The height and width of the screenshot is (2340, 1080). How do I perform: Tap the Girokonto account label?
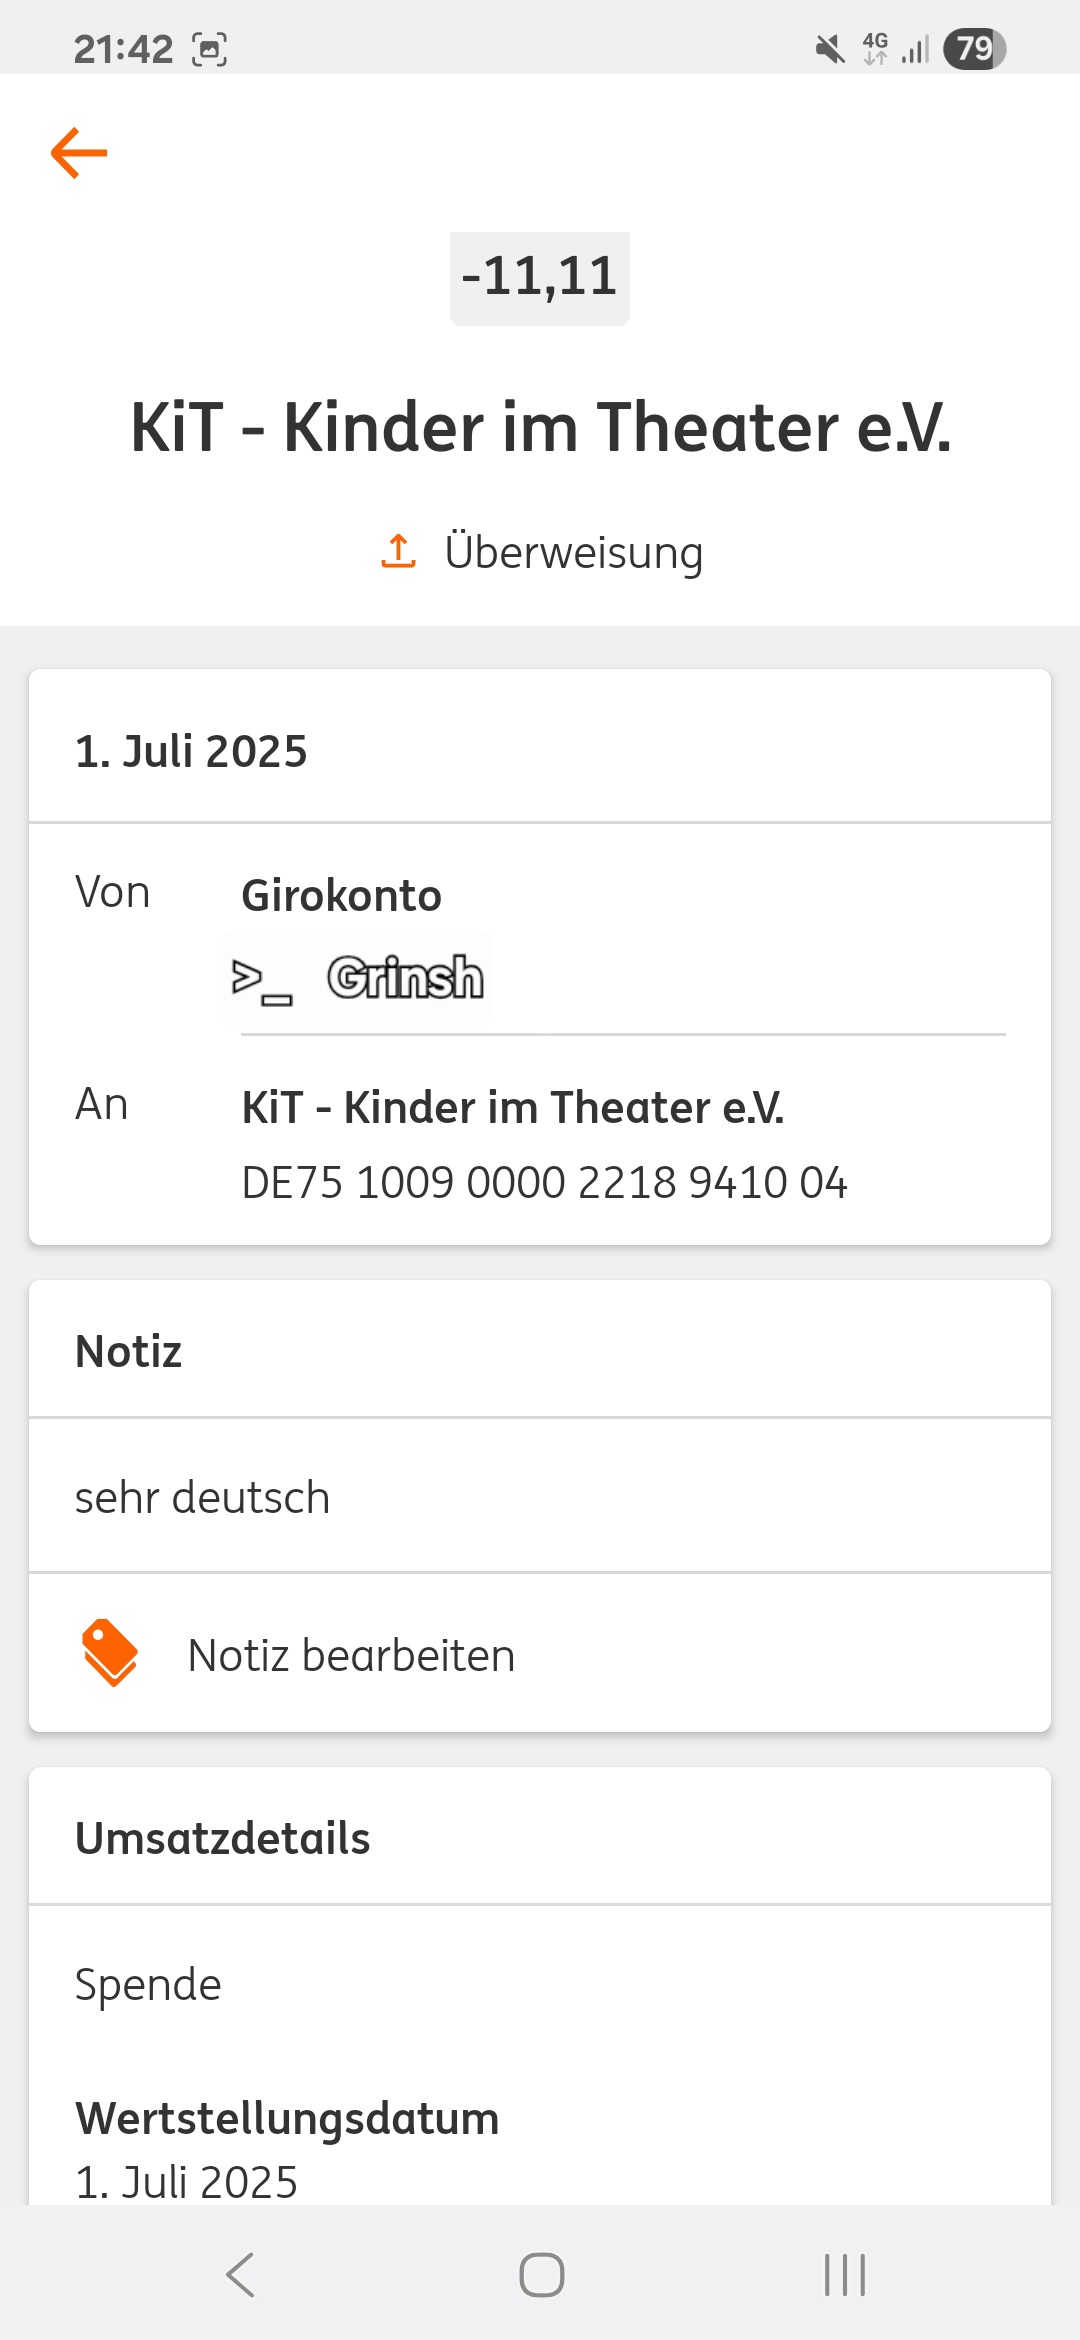[341, 895]
